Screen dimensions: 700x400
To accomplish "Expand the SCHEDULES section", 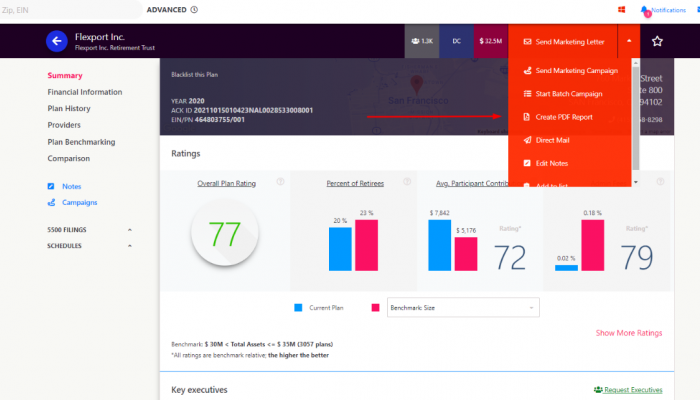I will click(x=129, y=245).
